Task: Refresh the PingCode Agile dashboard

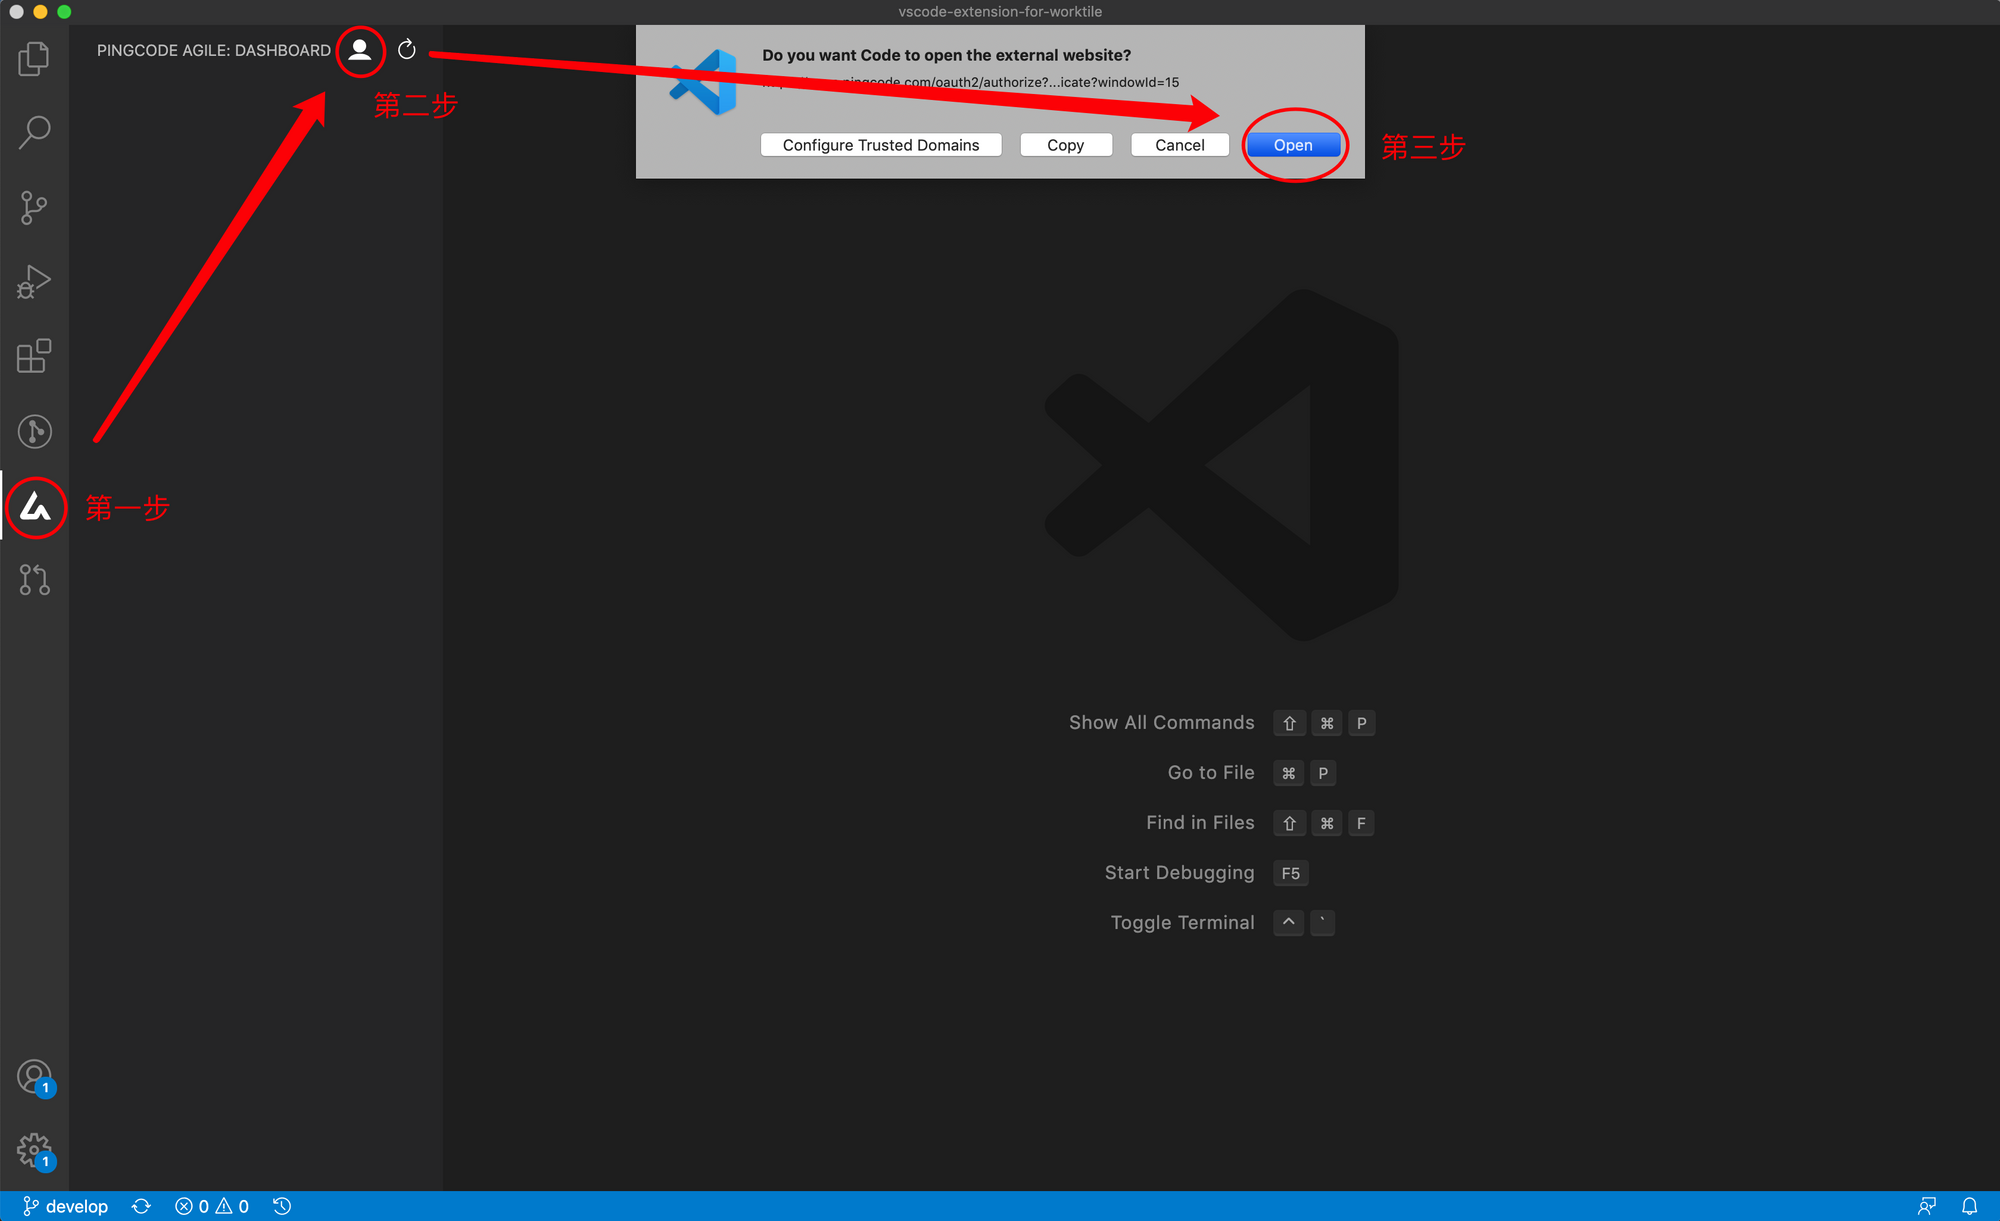Action: (x=407, y=50)
